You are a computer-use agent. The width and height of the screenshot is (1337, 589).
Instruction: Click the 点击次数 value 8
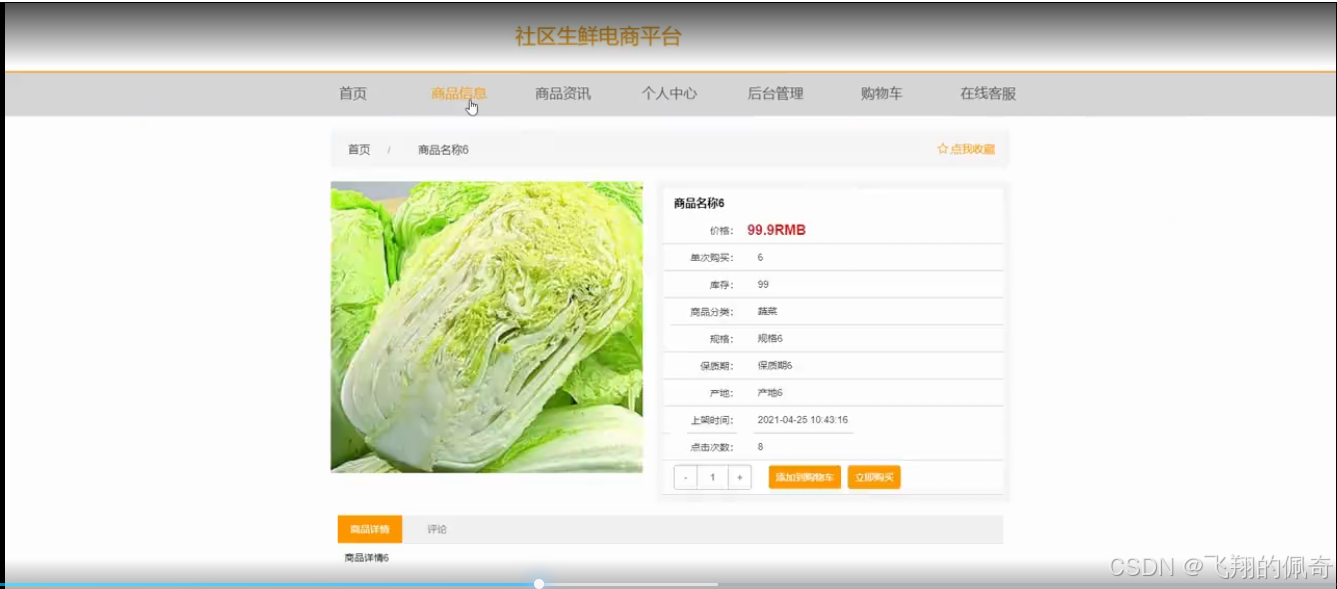click(x=760, y=447)
